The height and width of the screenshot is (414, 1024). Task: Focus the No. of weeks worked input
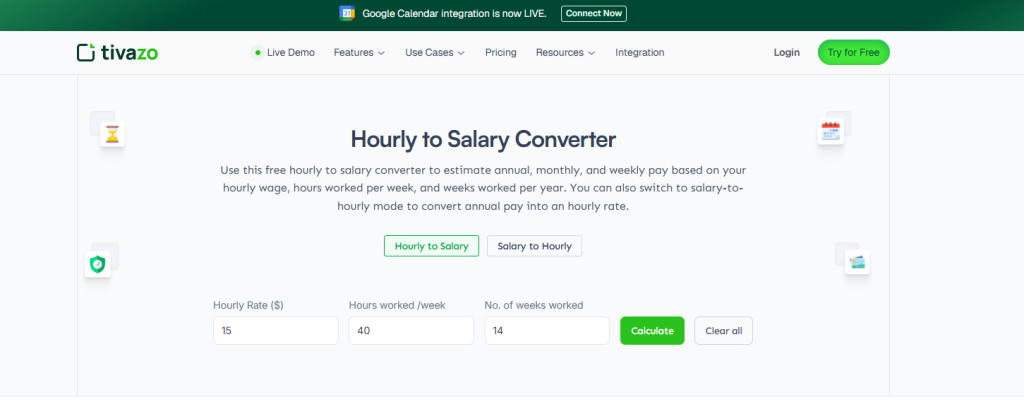pos(547,330)
